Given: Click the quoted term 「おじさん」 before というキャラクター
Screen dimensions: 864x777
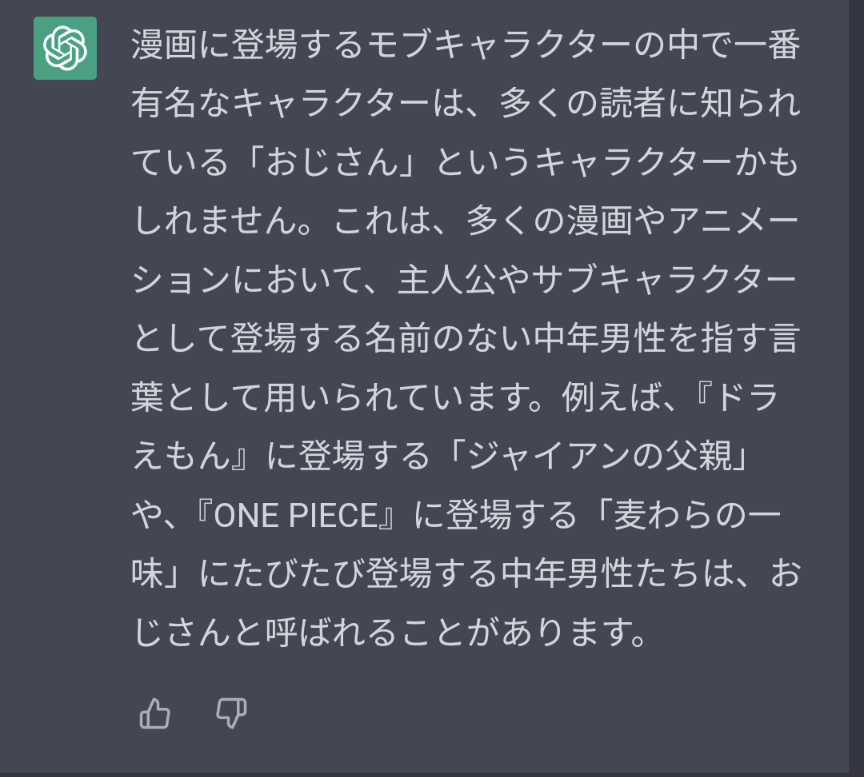Looking at the screenshot, I should pos(334,163).
